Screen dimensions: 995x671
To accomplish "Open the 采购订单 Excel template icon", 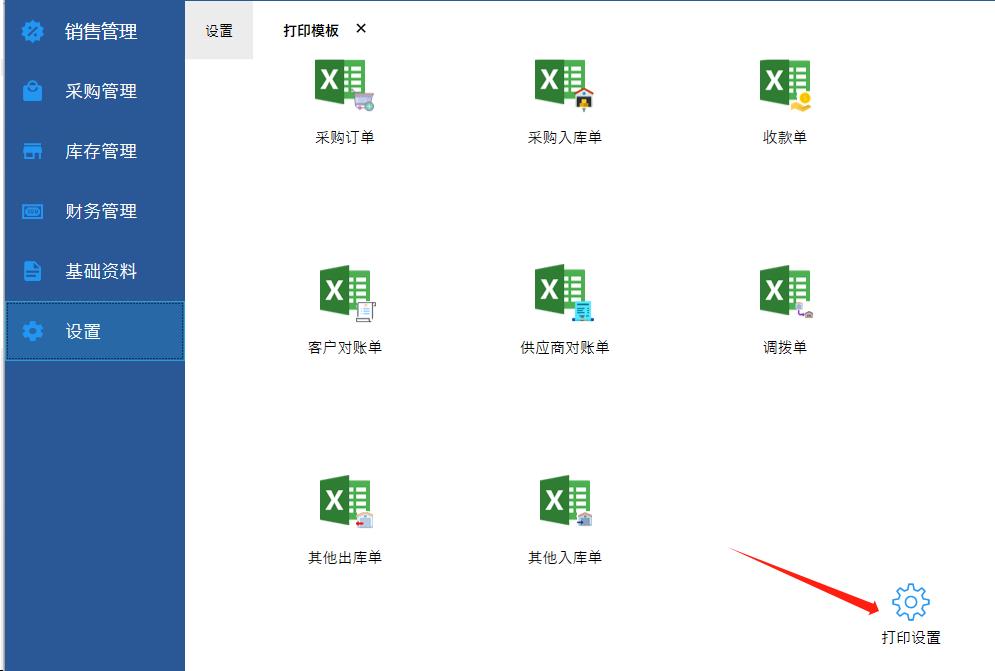I will coord(345,84).
